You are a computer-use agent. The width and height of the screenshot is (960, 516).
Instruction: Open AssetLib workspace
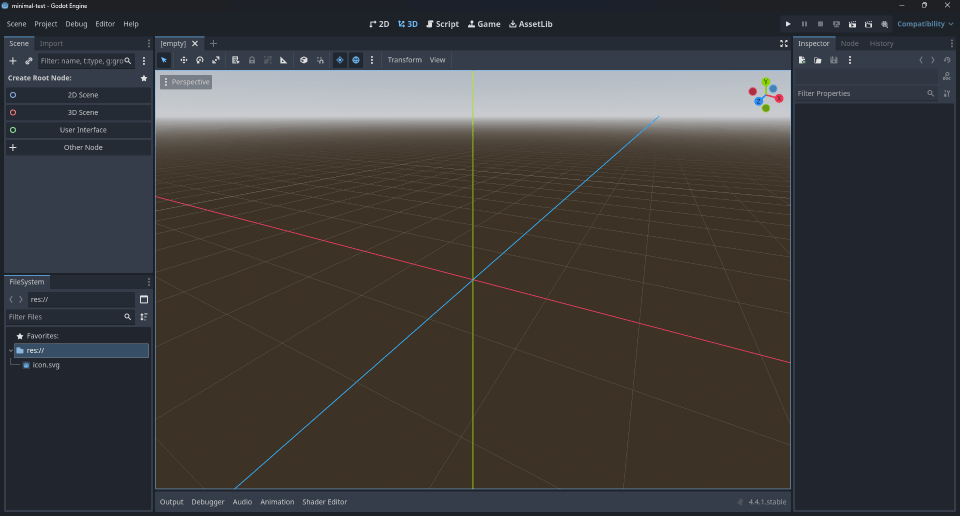click(531, 24)
